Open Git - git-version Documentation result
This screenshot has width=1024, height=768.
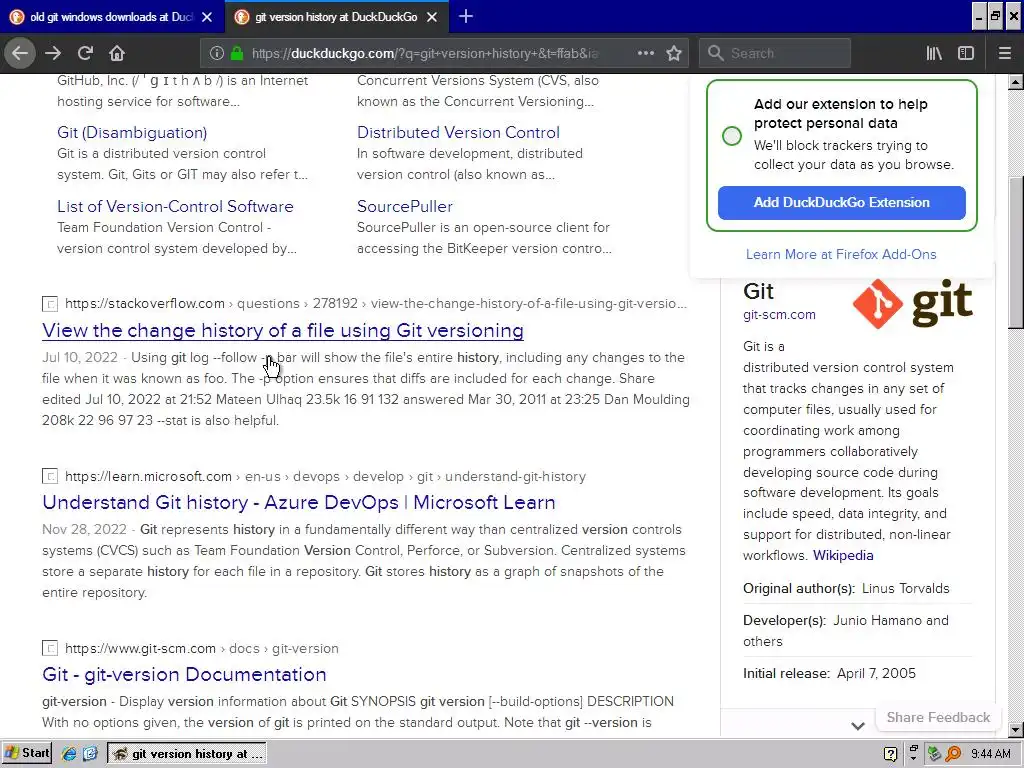[184, 674]
